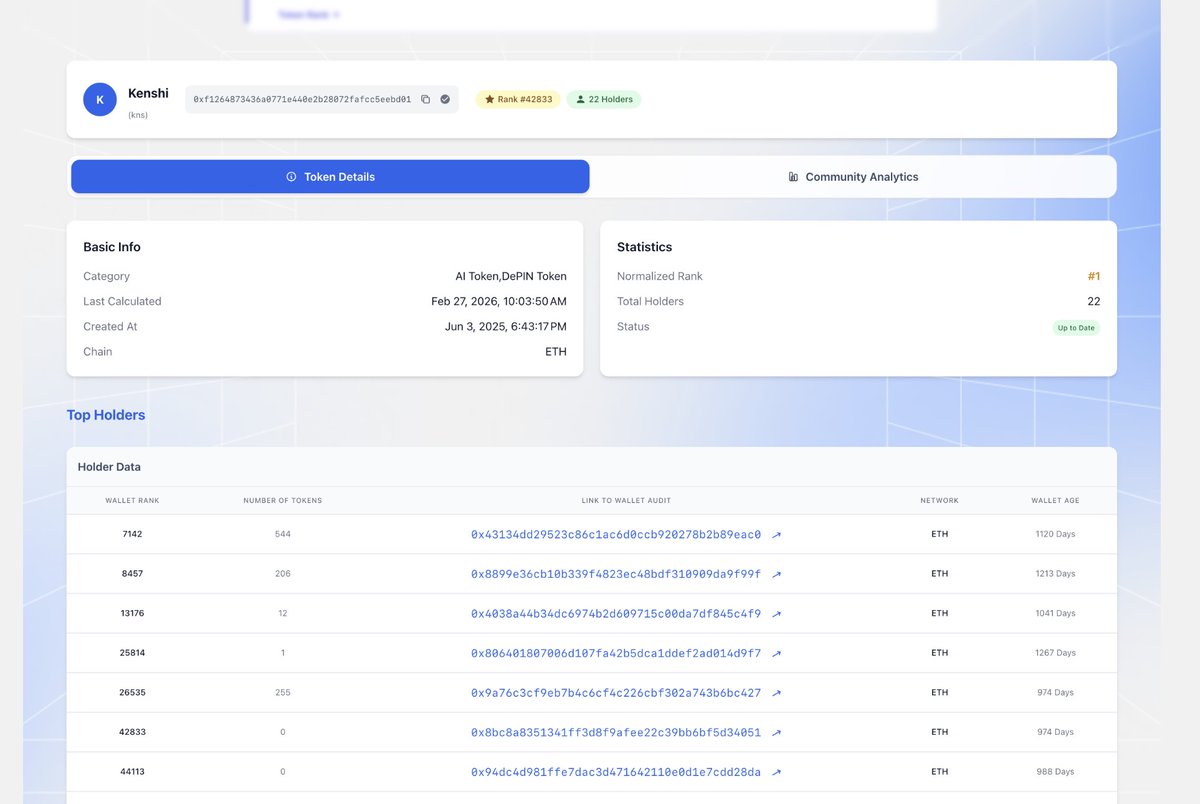The image size is (1200, 804).
Task: Select the Token Details tab
Action: pyautogui.click(x=330, y=177)
